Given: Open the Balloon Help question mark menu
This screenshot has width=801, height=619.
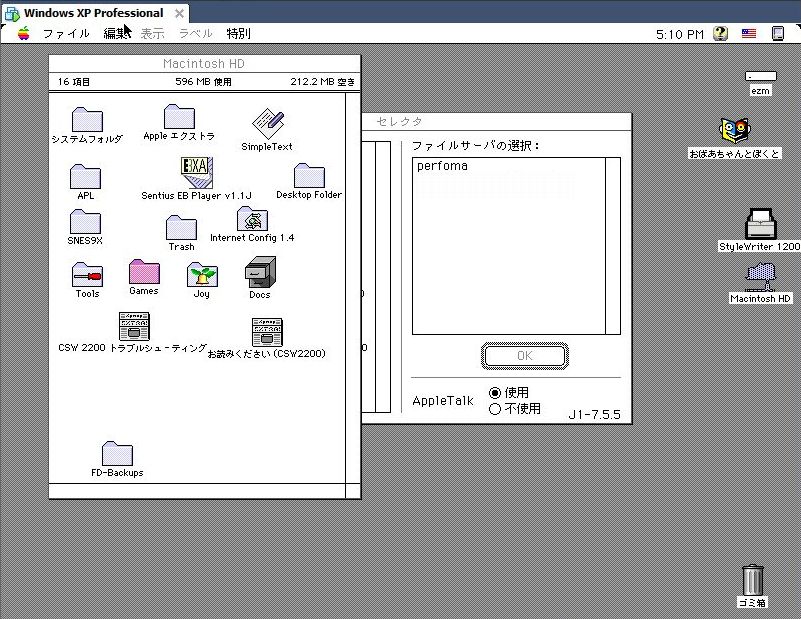Looking at the screenshot, I should (x=721, y=34).
